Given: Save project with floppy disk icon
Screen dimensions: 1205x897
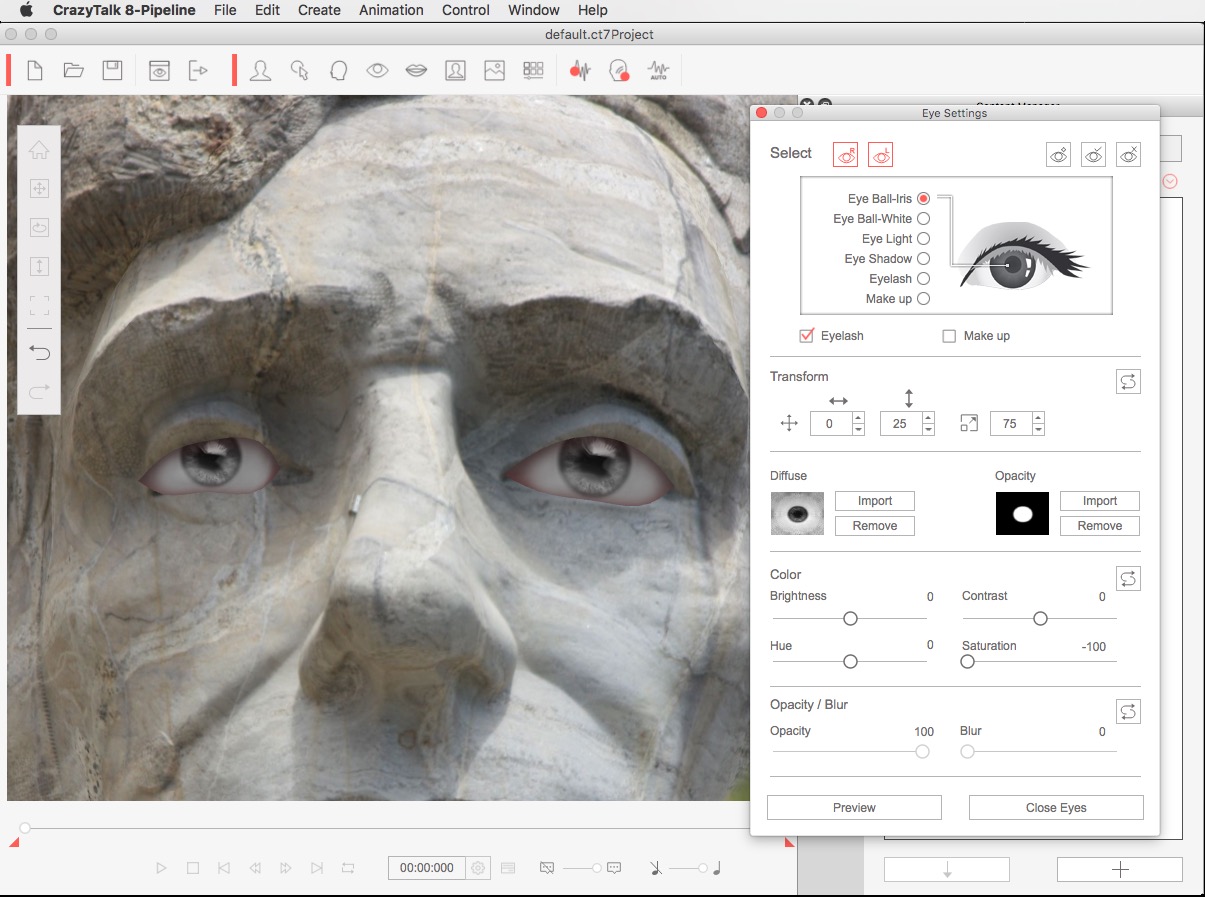Looking at the screenshot, I should (112, 70).
